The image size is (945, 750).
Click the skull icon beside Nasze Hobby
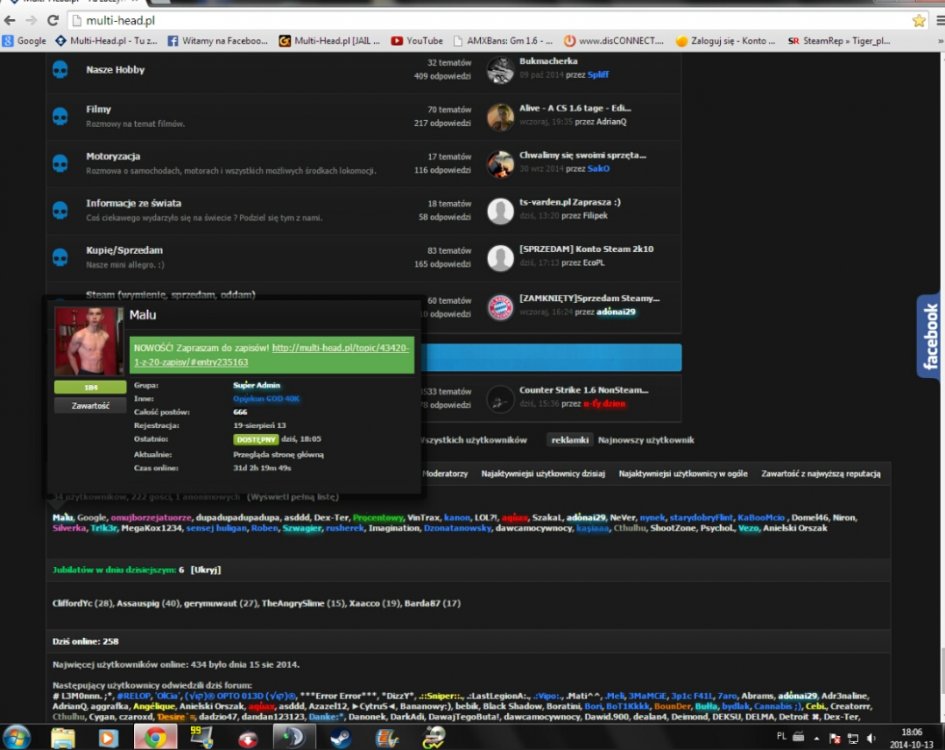(59, 70)
